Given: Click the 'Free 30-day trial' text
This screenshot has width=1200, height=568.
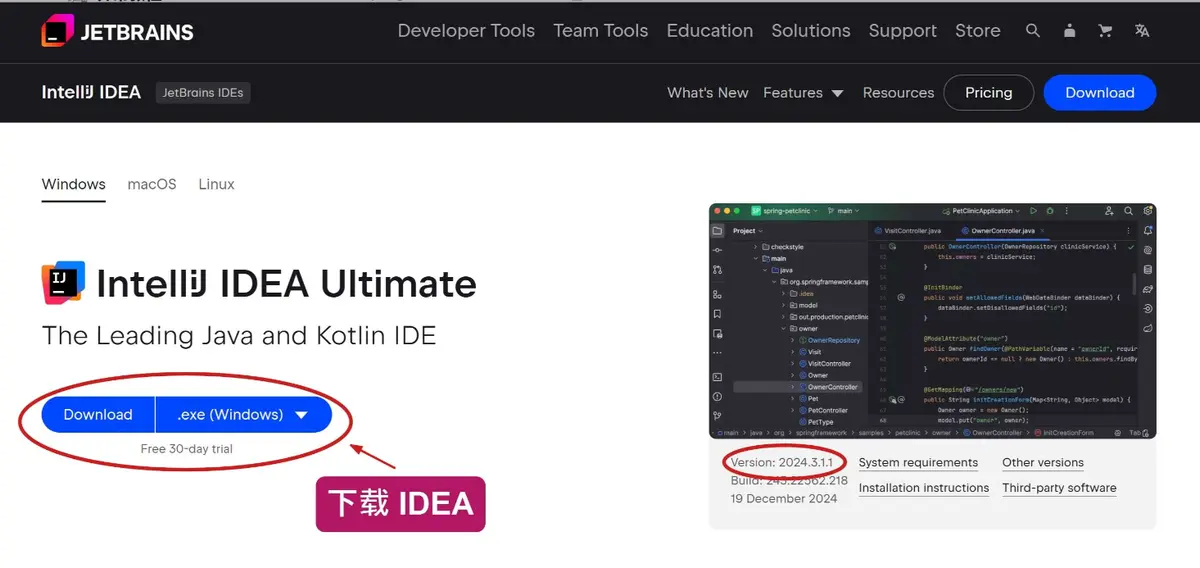Looking at the screenshot, I should click(187, 449).
